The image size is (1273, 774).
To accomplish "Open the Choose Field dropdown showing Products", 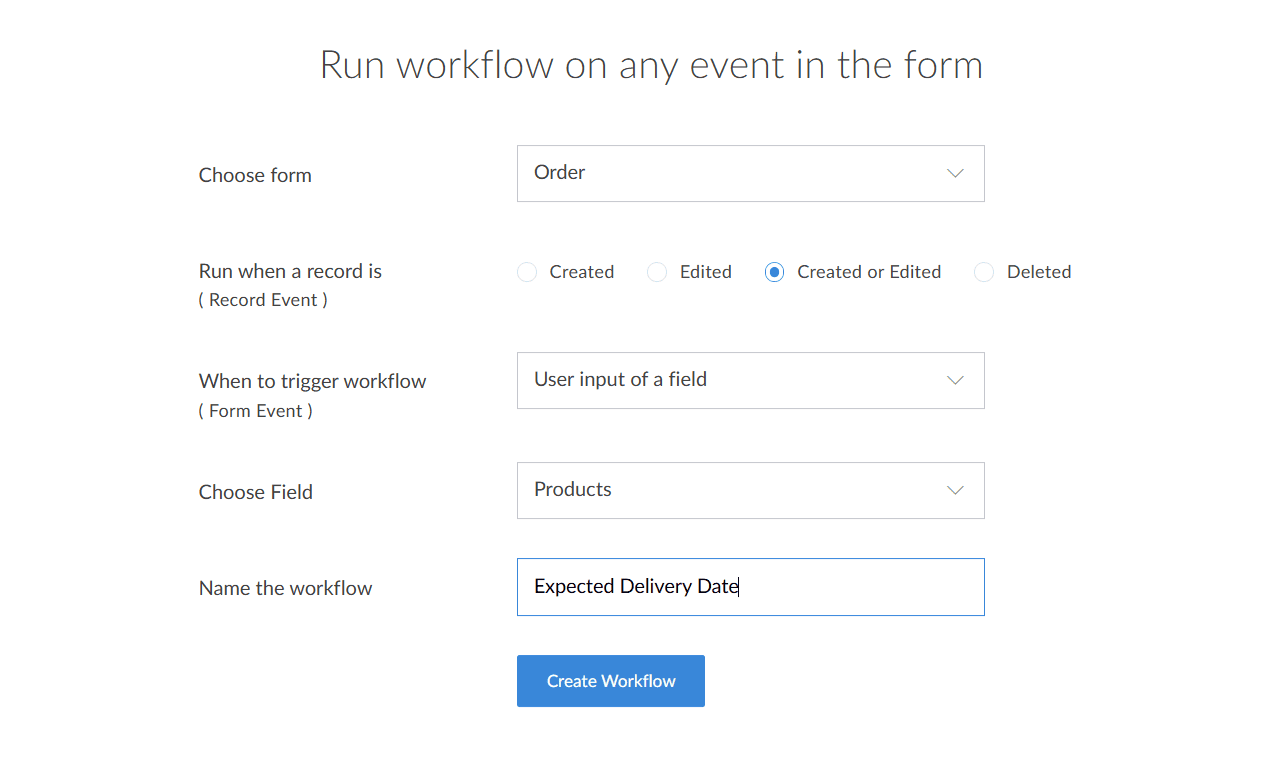I will 750,490.
